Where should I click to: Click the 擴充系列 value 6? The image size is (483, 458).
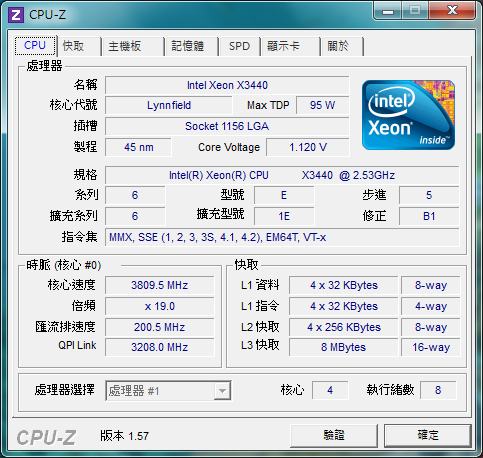[135, 216]
